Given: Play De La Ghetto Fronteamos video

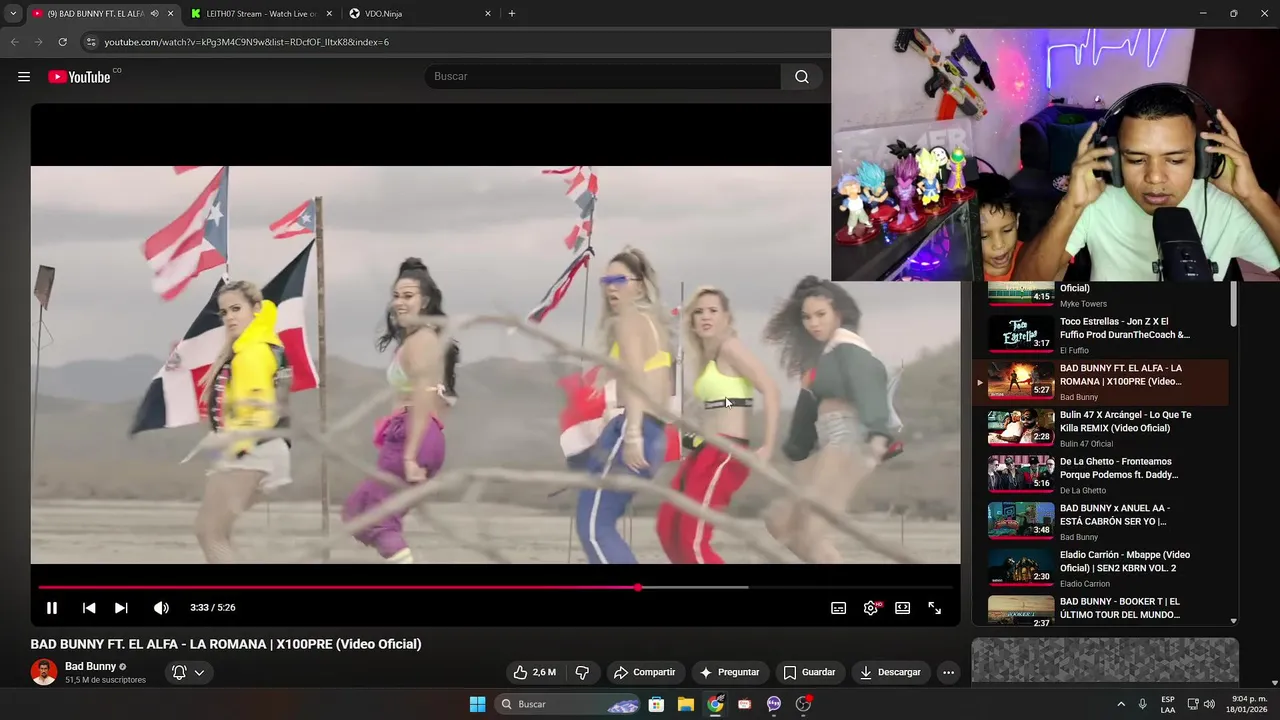Looking at the screenshot, I should pyautogui.click(x=1100, y=475).
